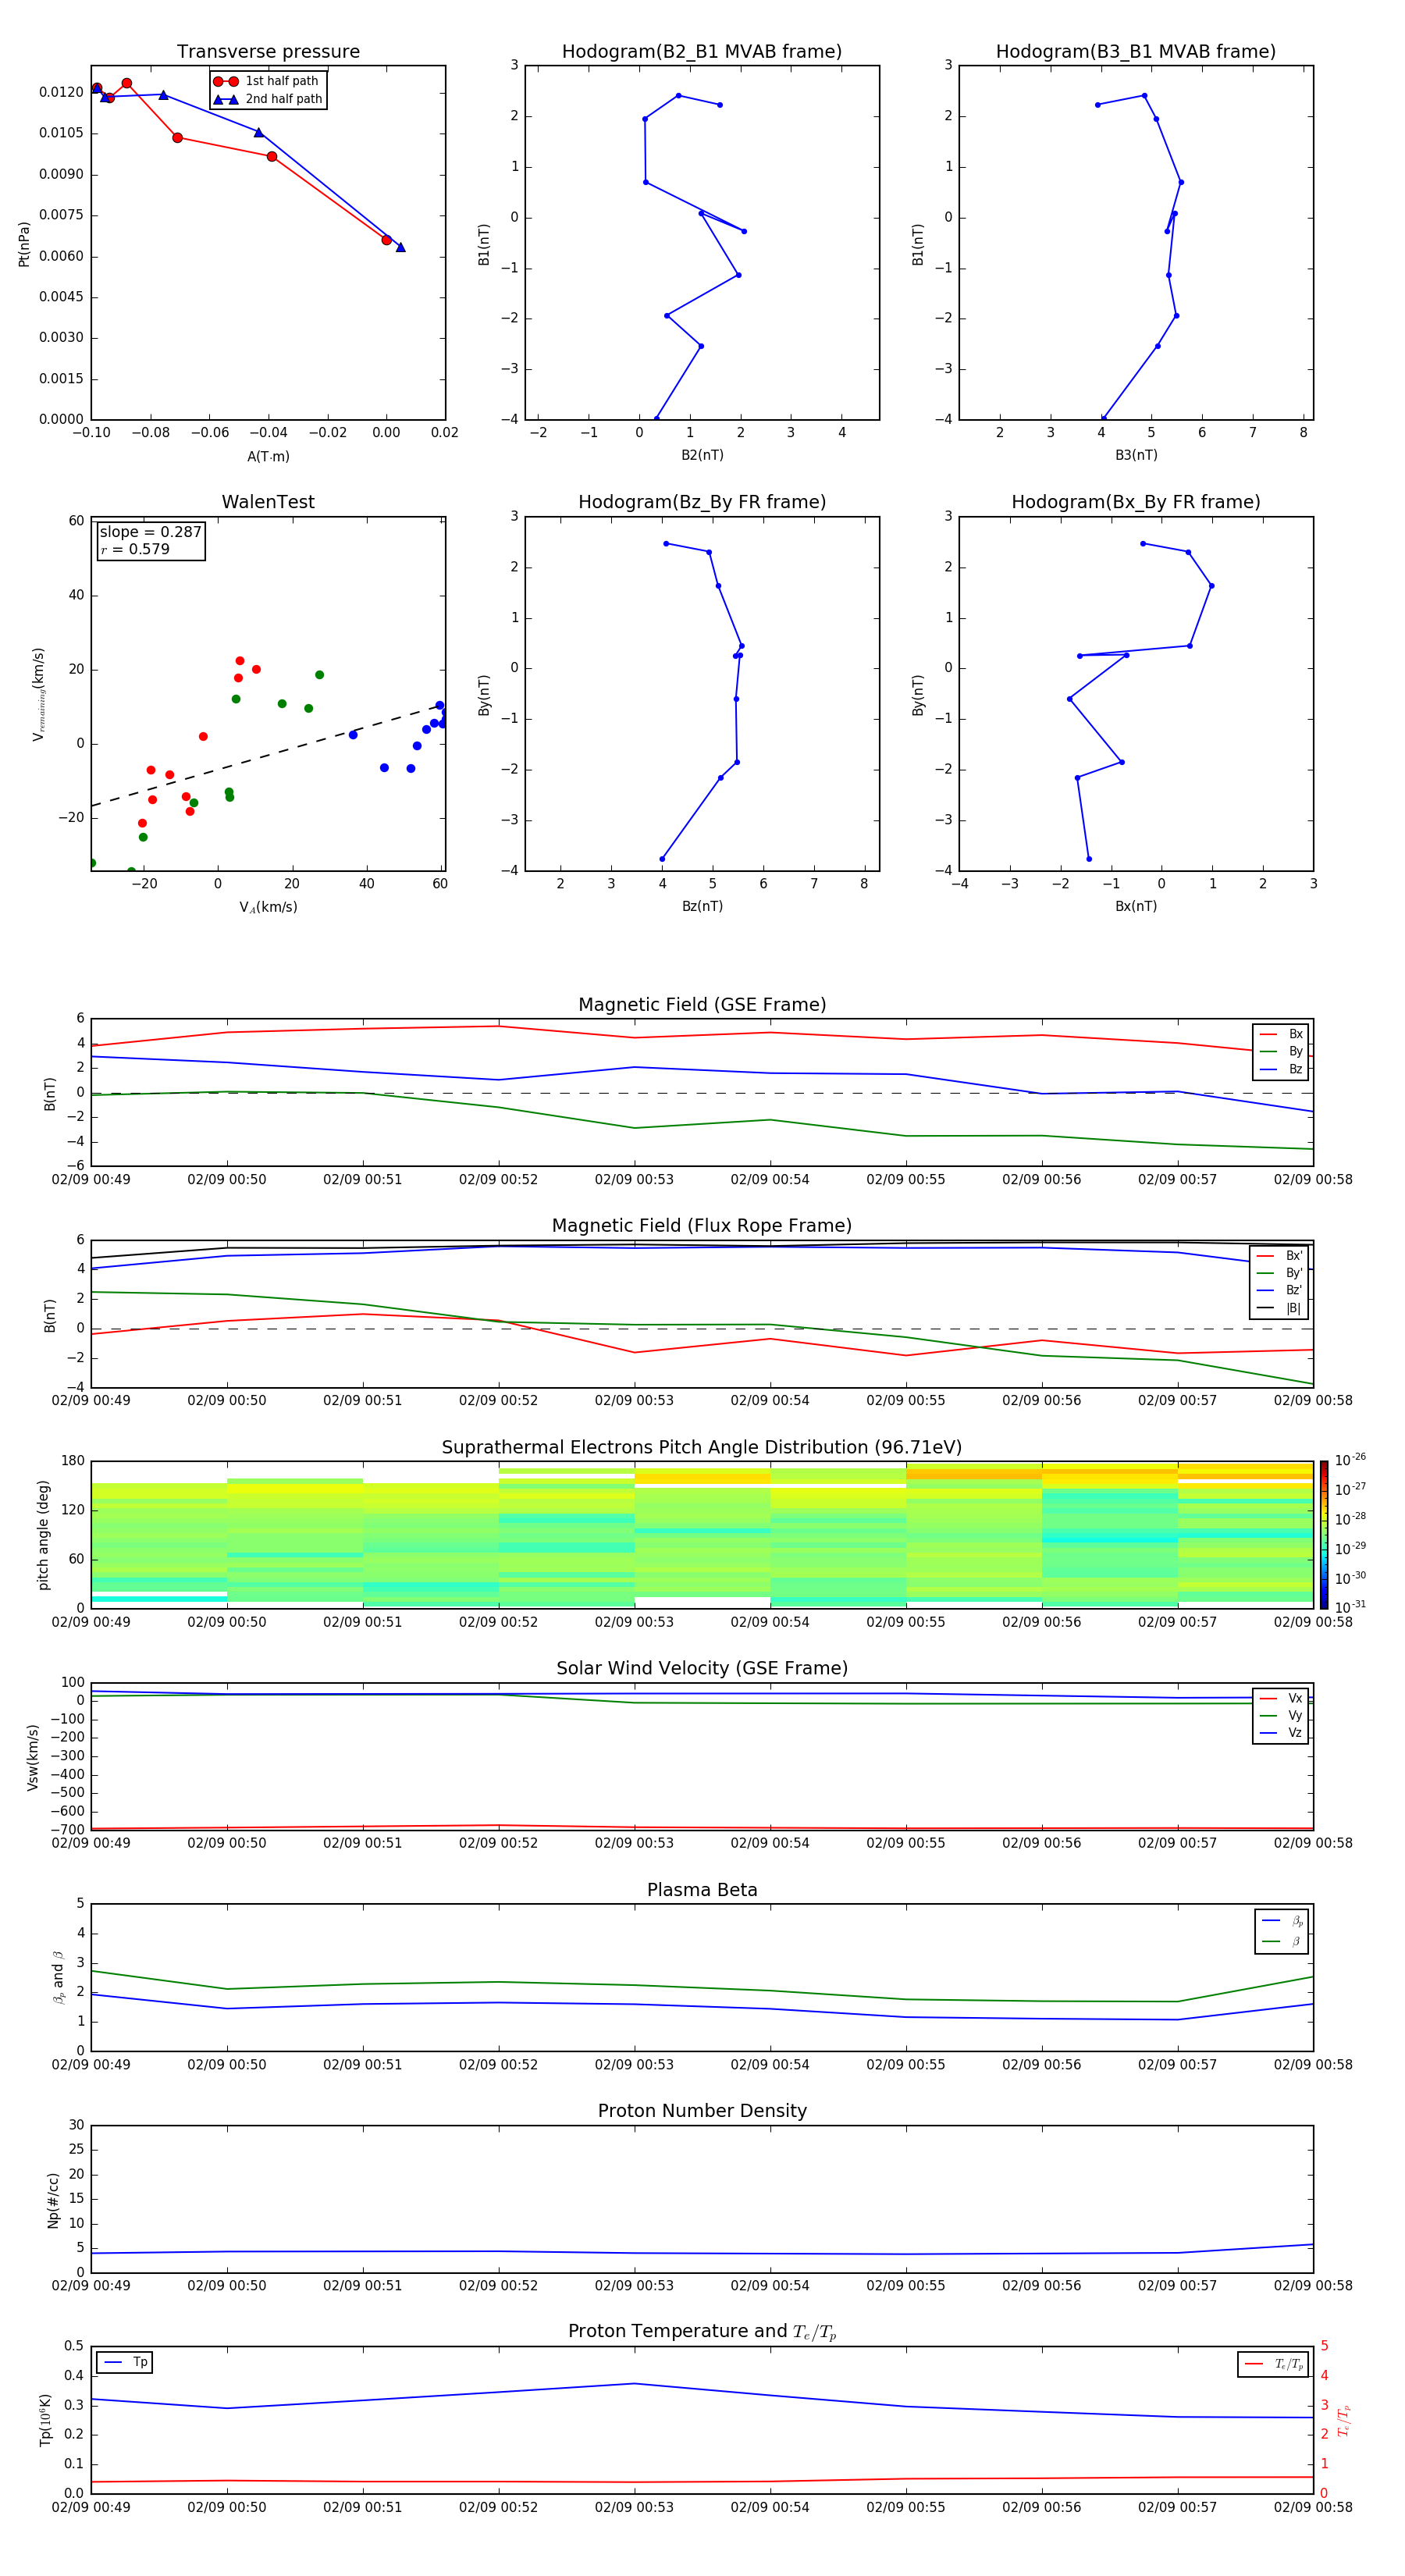
Task: Click the 'Pt(nPa)' y-axis label
Action: tap(24, 243)
